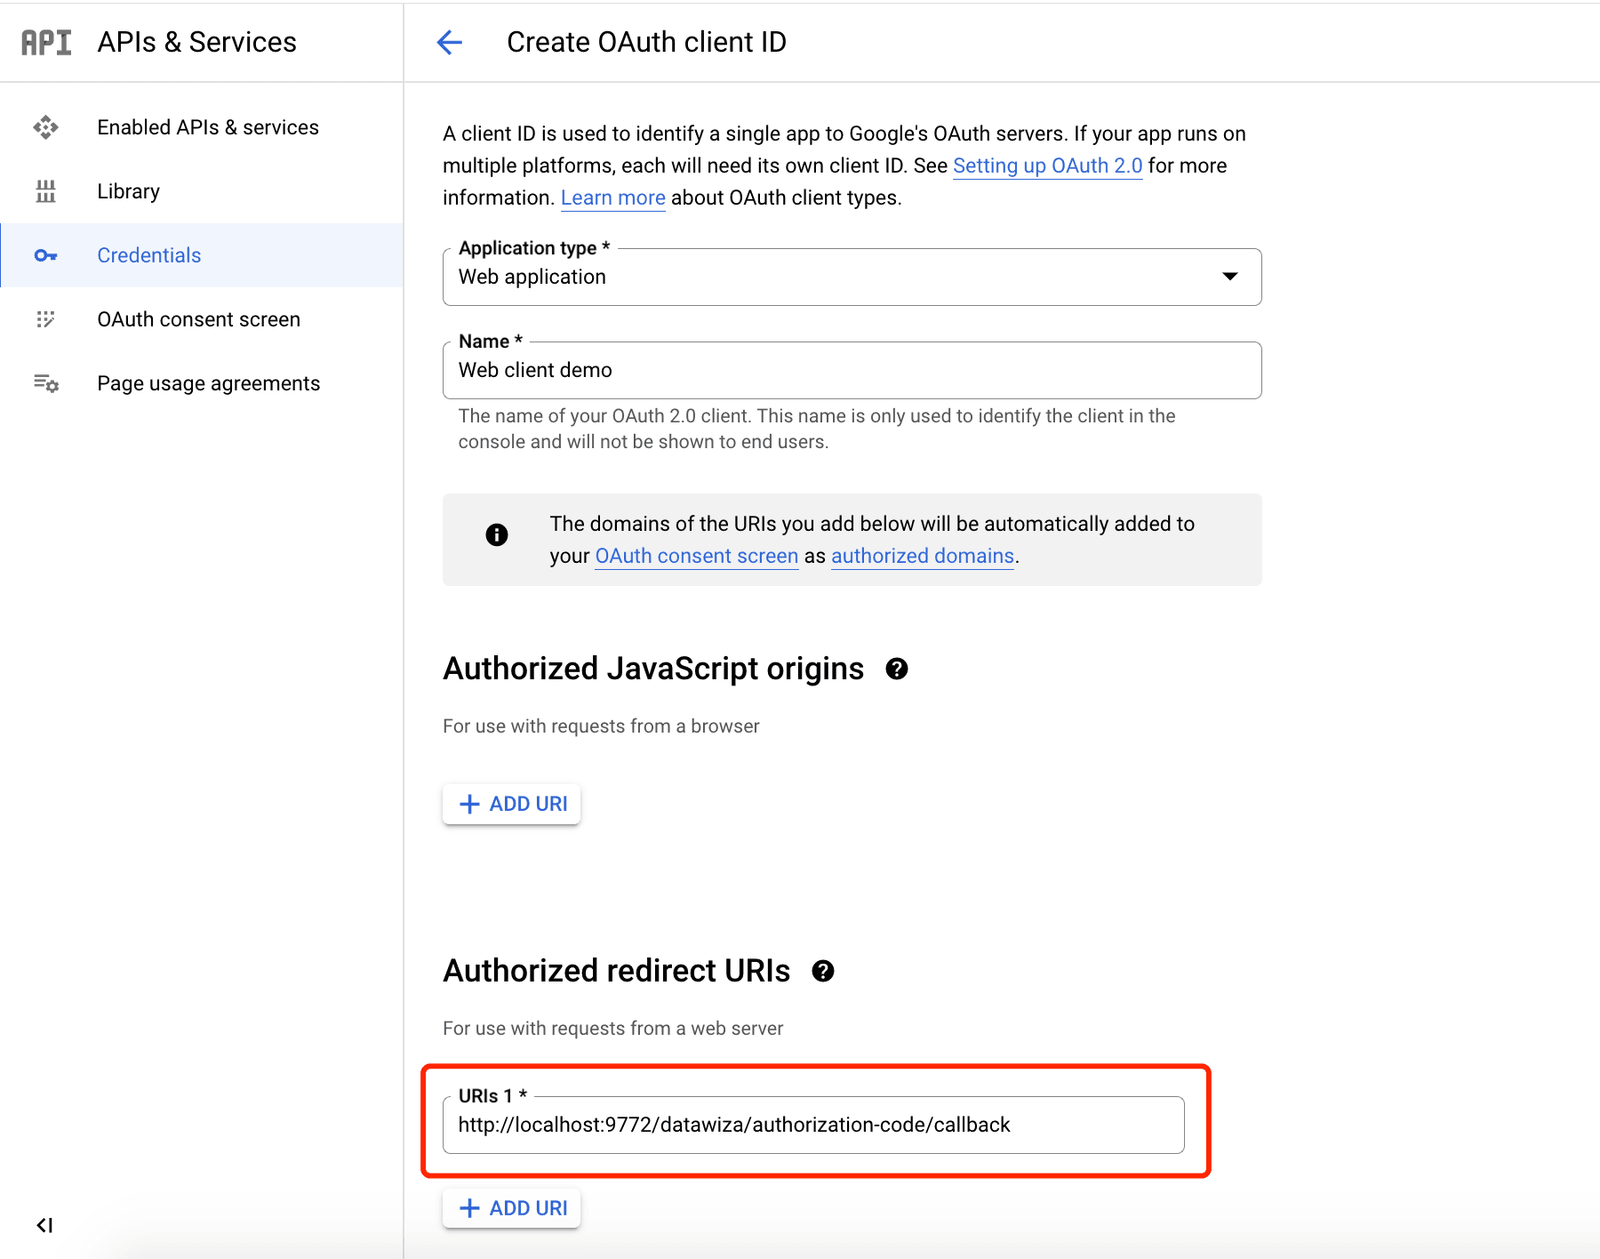The width and height of the screenshot is (1600, 1259).
Task: Click text 'For use with requests from a web server'
Action: [x=613, y=1028]
